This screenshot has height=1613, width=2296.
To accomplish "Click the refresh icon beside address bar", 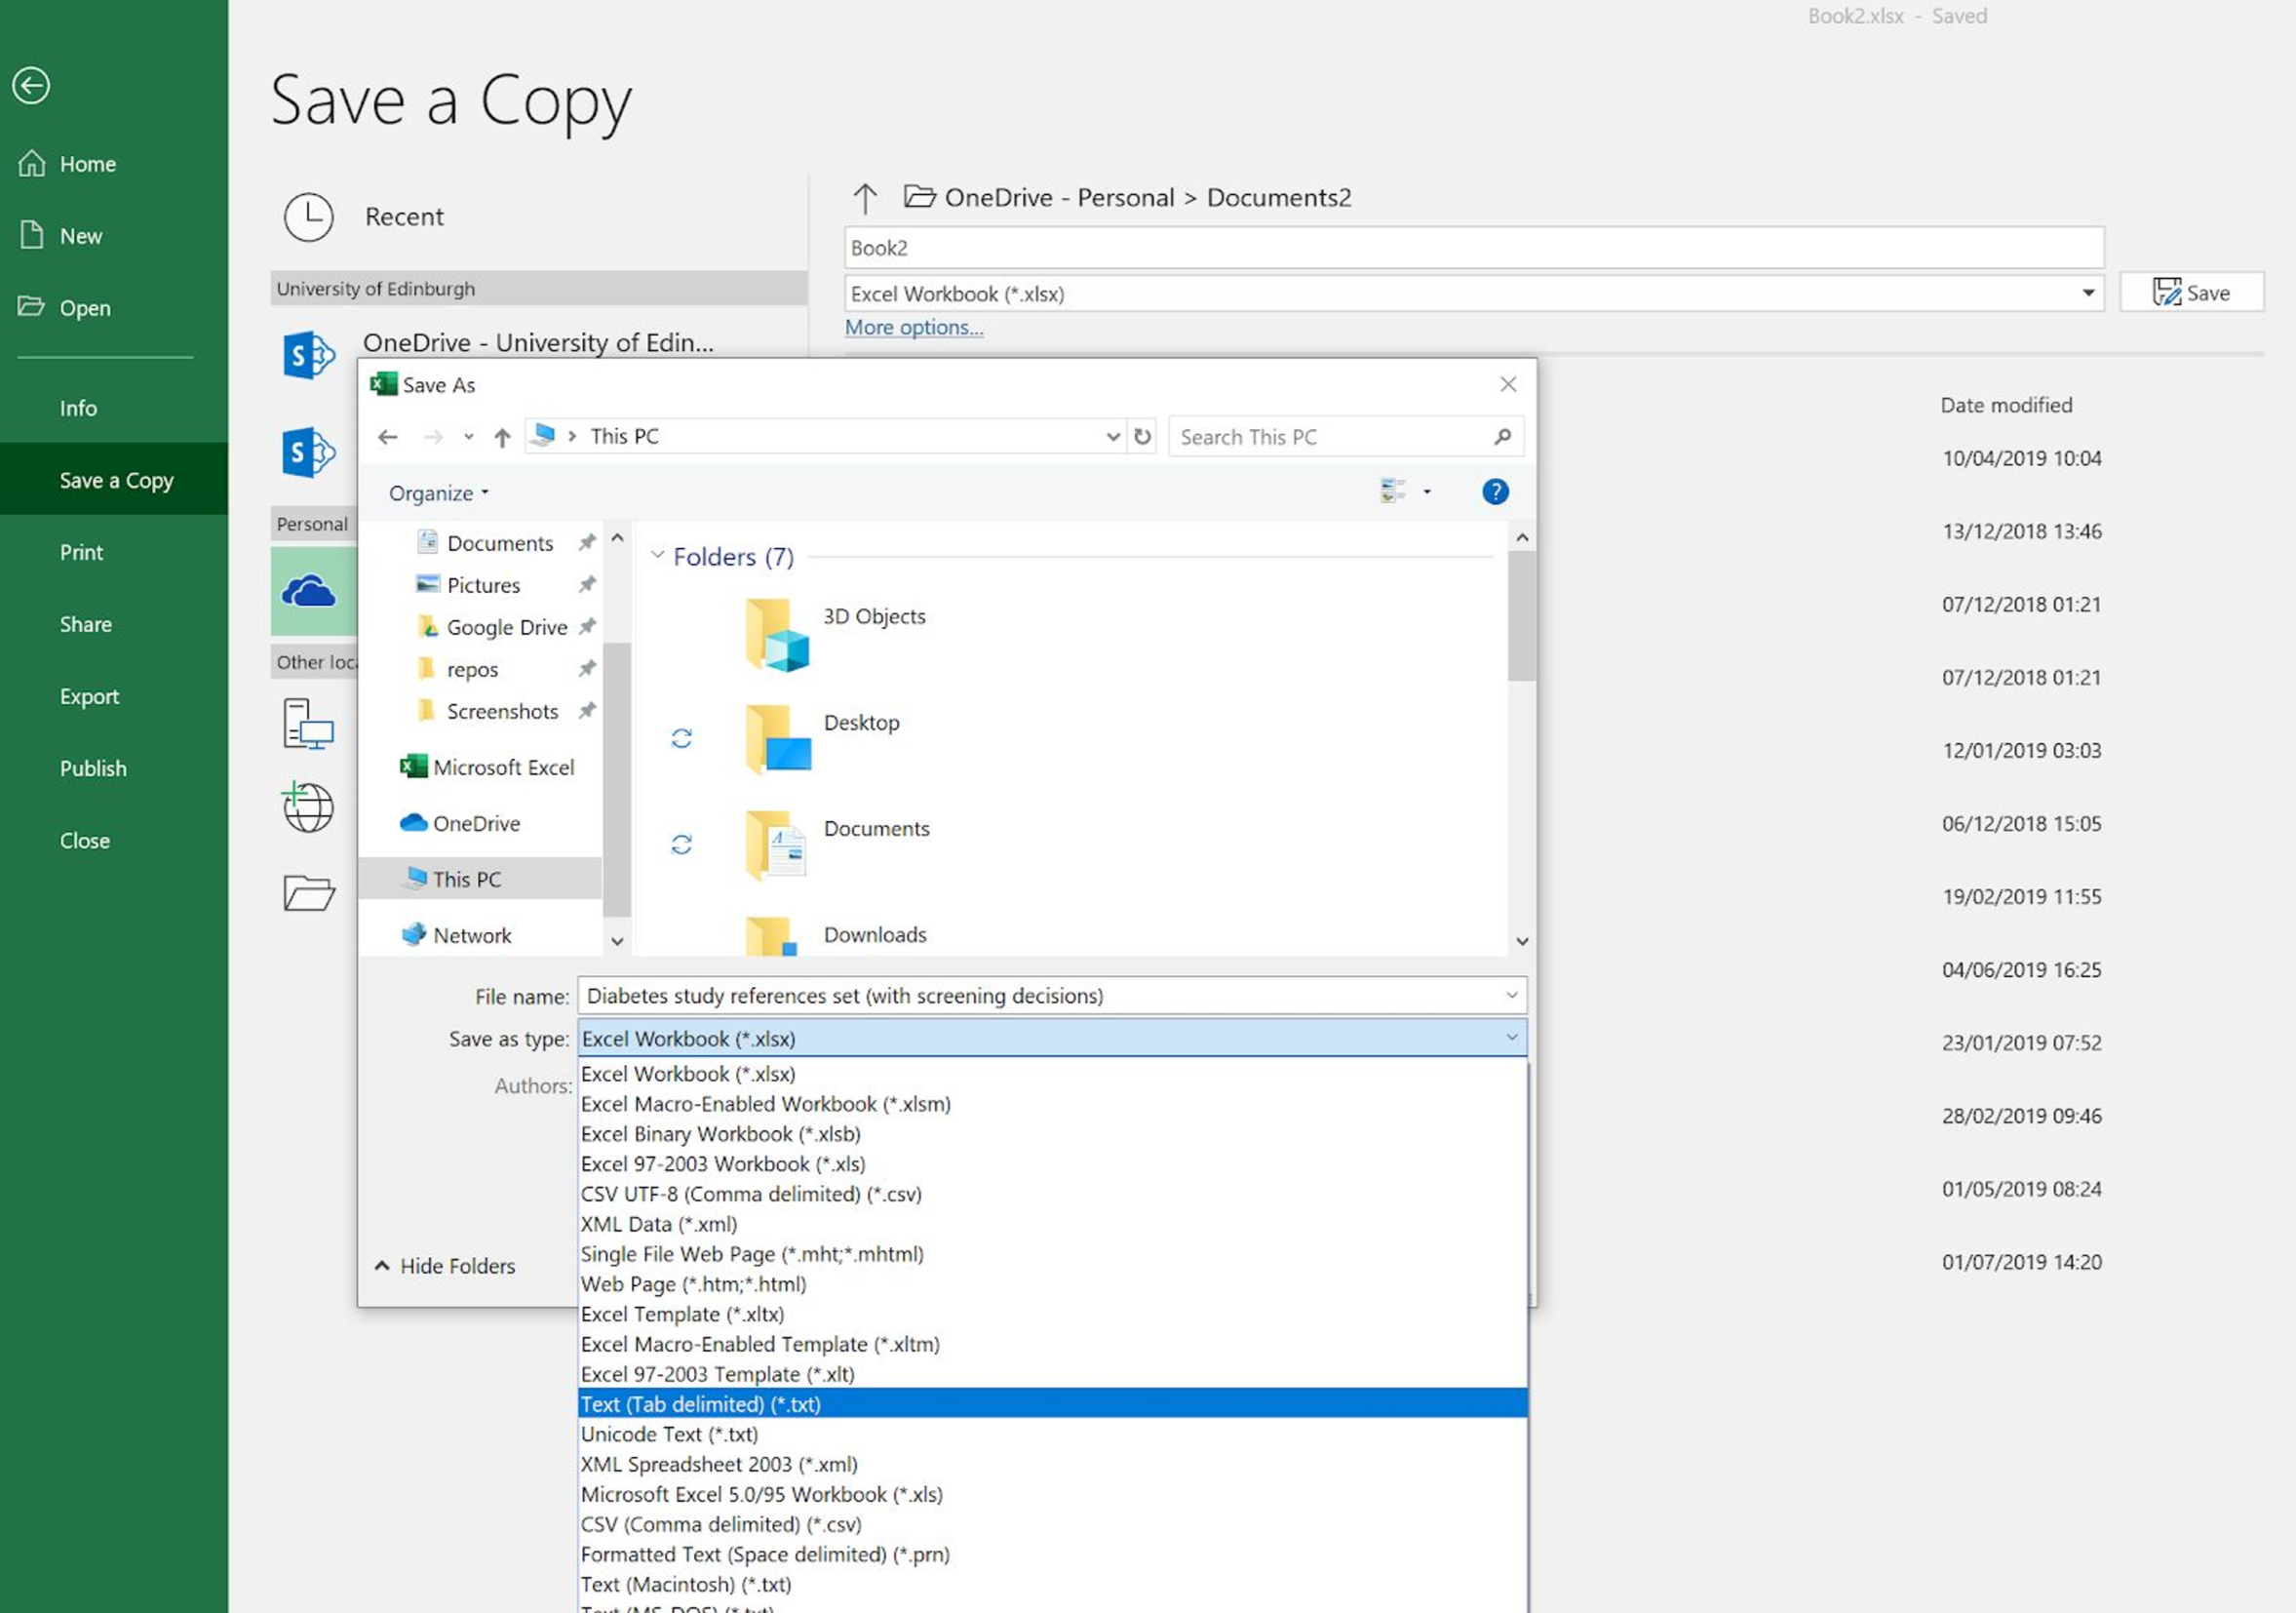I will point(1142,437).
